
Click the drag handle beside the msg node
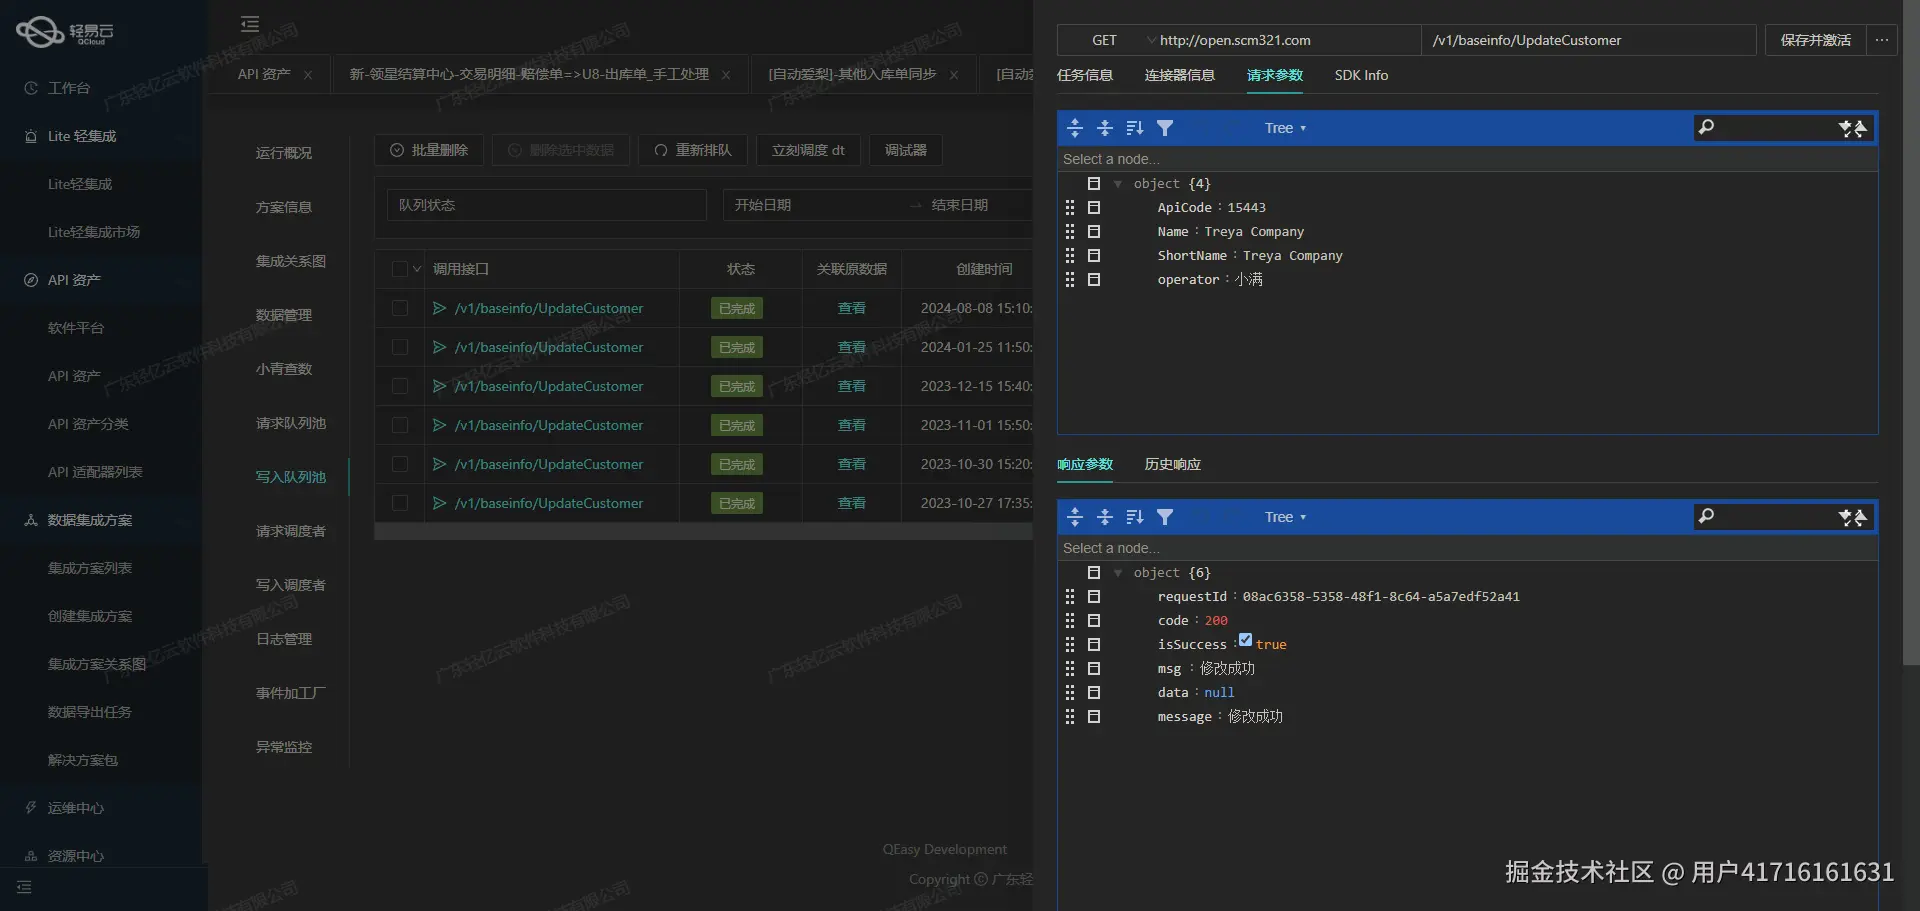(1070, 669)
